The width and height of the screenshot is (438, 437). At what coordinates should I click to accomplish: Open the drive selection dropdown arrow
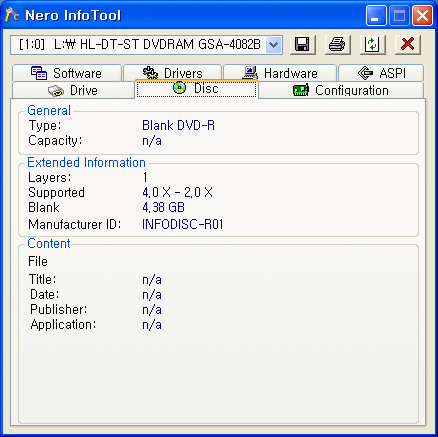click(274, 44)
